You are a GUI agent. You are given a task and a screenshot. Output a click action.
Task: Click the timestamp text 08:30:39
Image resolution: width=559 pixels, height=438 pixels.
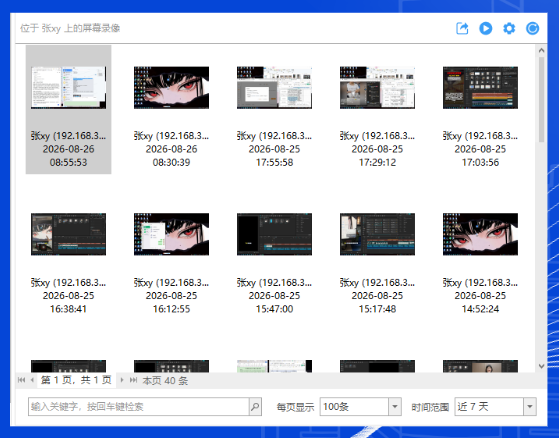coord(171,163)
